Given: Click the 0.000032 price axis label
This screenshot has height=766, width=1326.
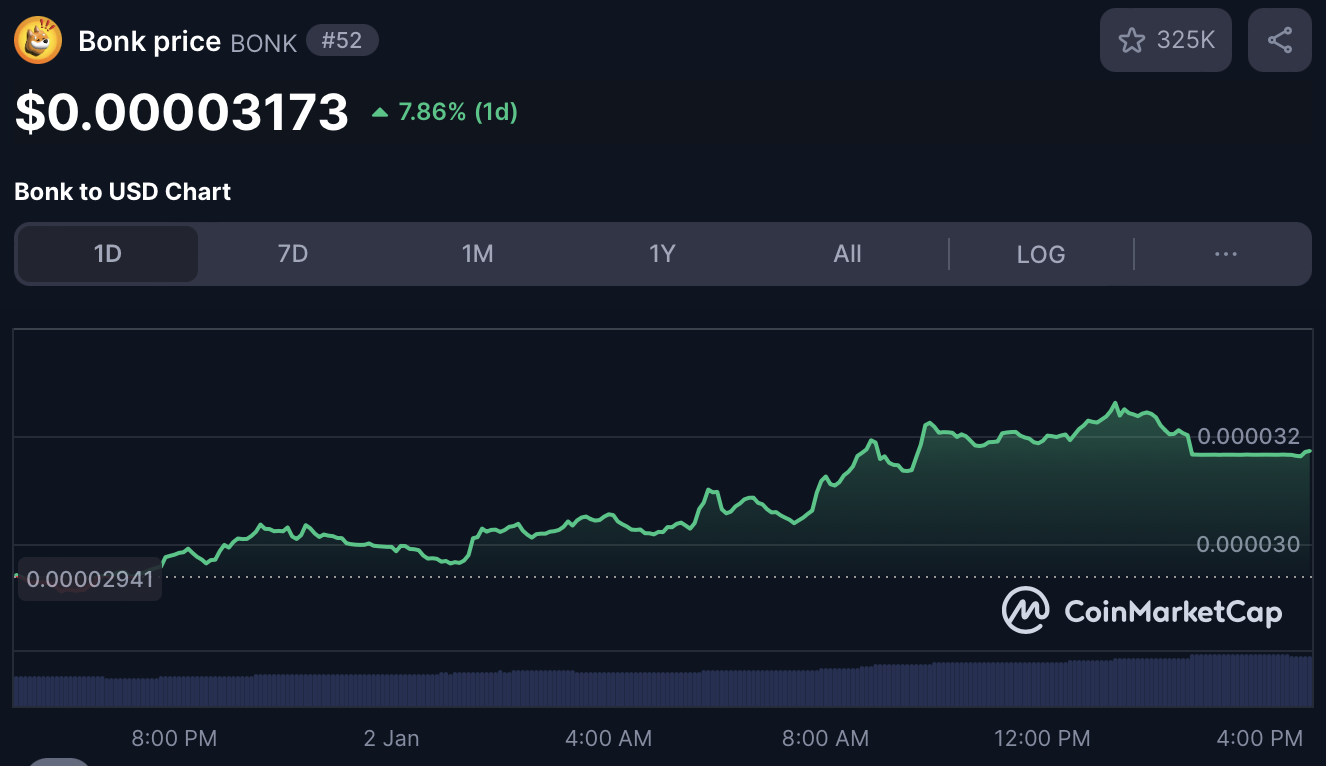Looking at the screenshot, I should [x=1248, y=436].
